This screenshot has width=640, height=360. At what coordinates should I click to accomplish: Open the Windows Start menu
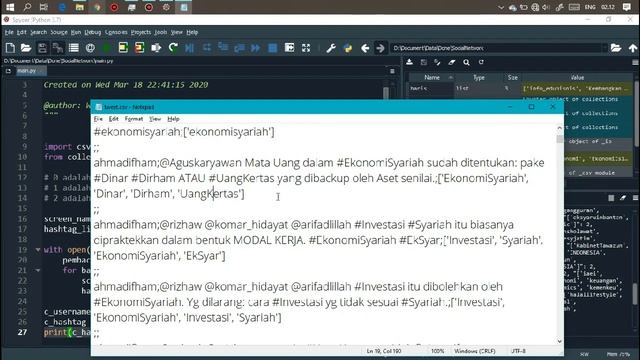coord(10,7)
